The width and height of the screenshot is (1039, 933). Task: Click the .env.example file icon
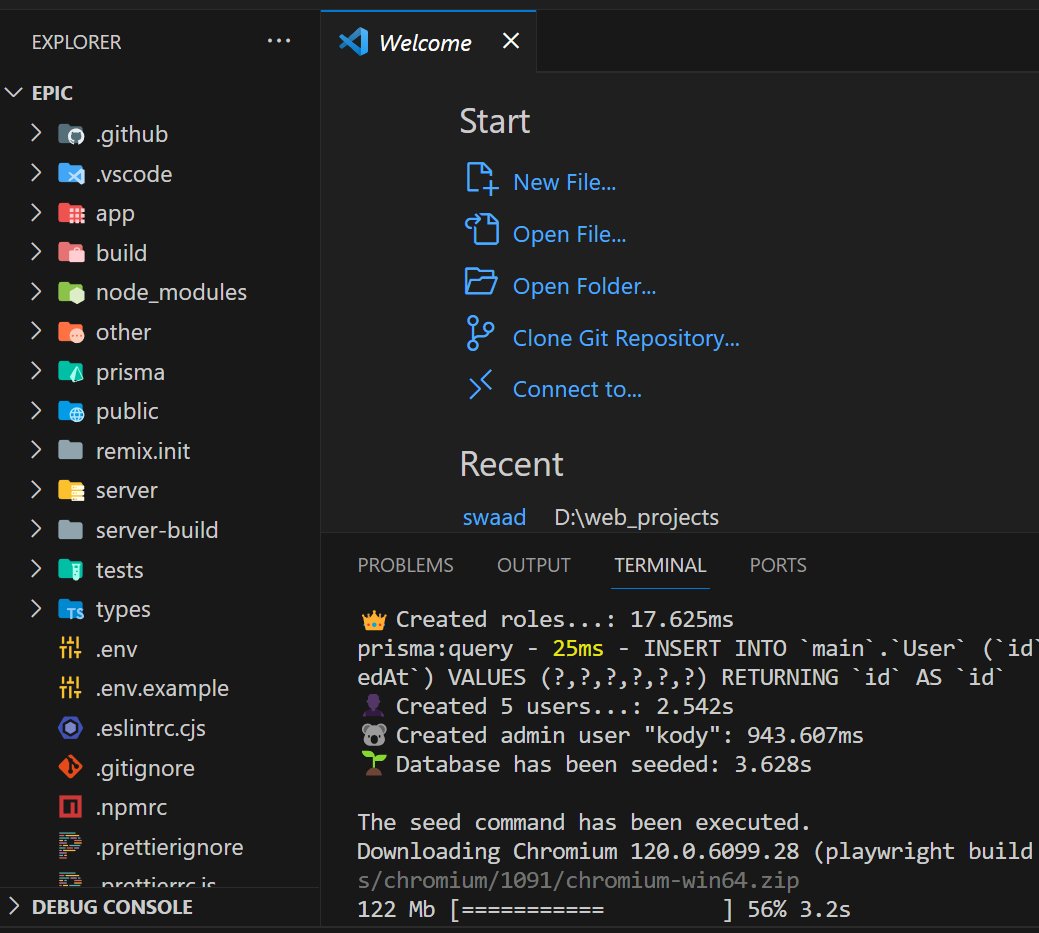70,688
